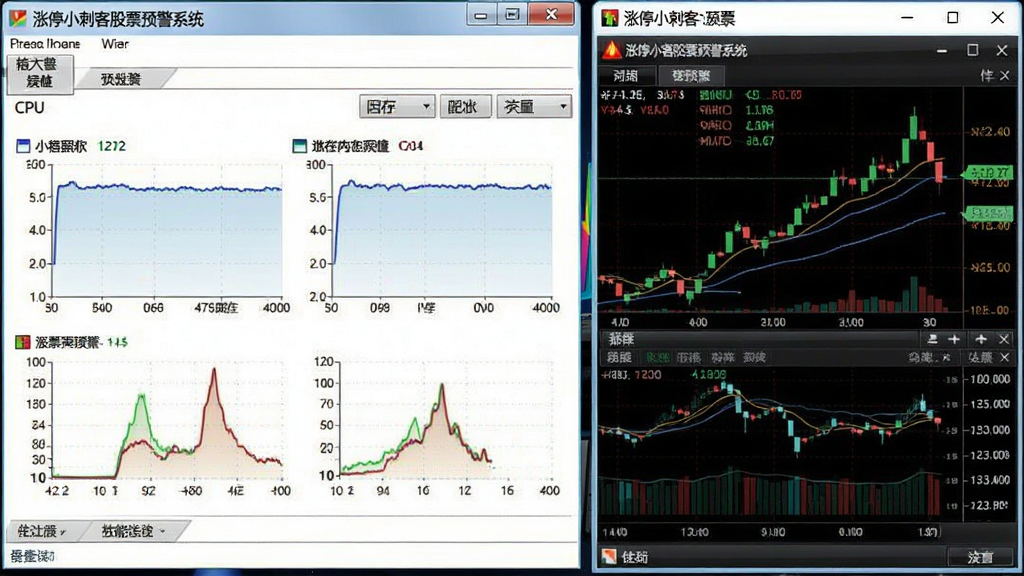This screenshot has width=1024, height=576.
Task: Click the 125,000 axis label in the lower chart
Action: (990, 404)
